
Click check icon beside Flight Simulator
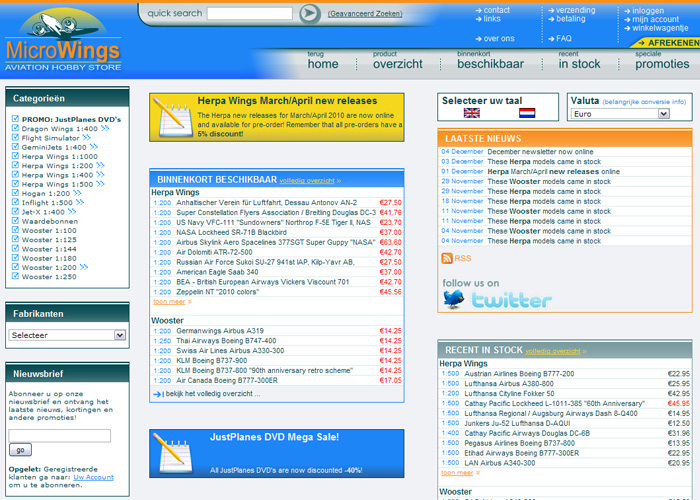(x=15, y=138)
